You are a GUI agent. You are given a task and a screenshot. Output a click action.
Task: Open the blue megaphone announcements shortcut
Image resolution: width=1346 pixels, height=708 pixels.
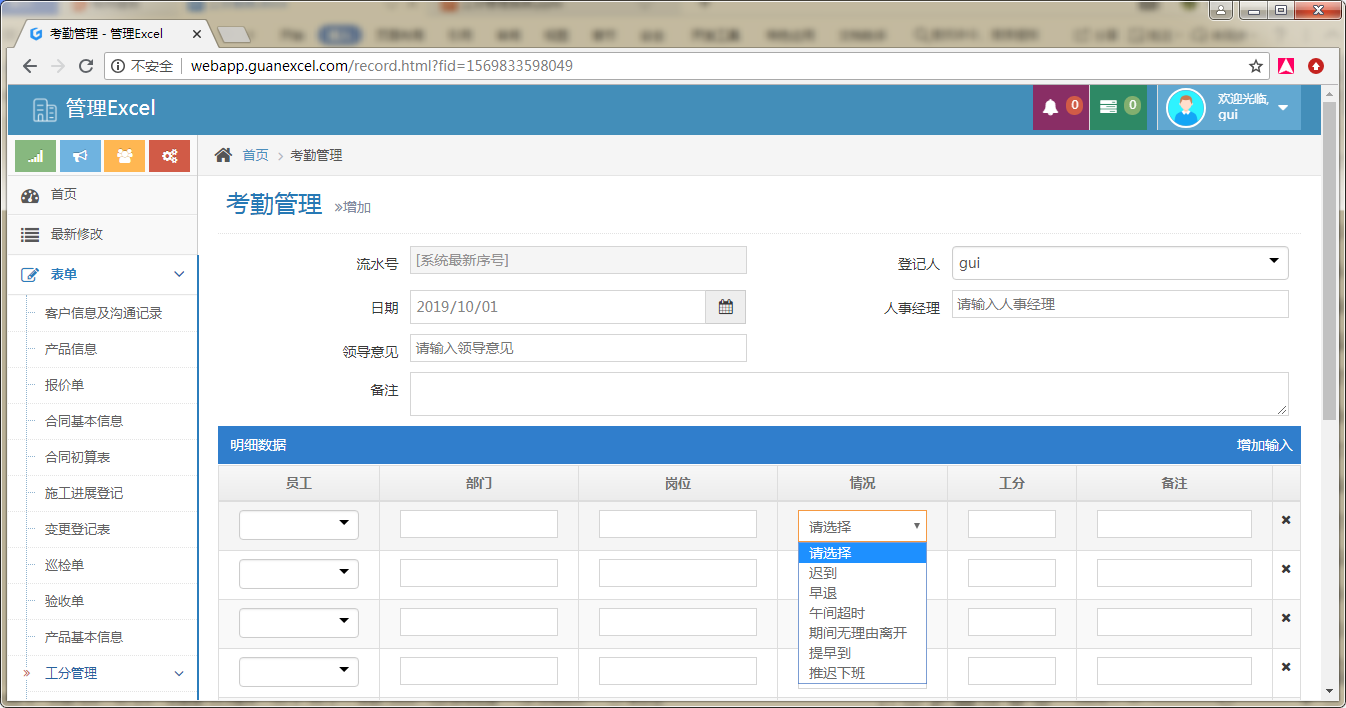point(80,156)
